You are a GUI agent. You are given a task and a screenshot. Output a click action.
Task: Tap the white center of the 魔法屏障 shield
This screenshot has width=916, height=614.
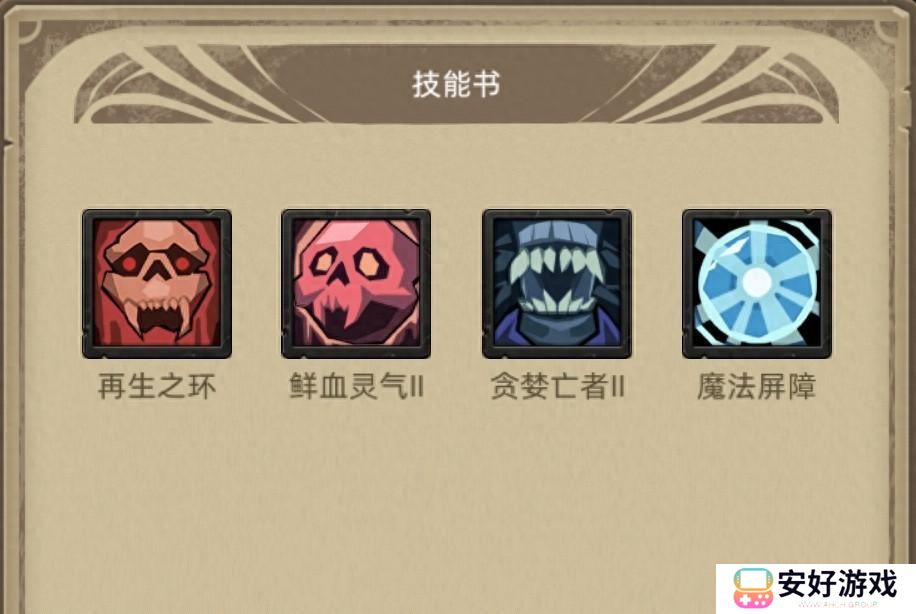(757, 284)
